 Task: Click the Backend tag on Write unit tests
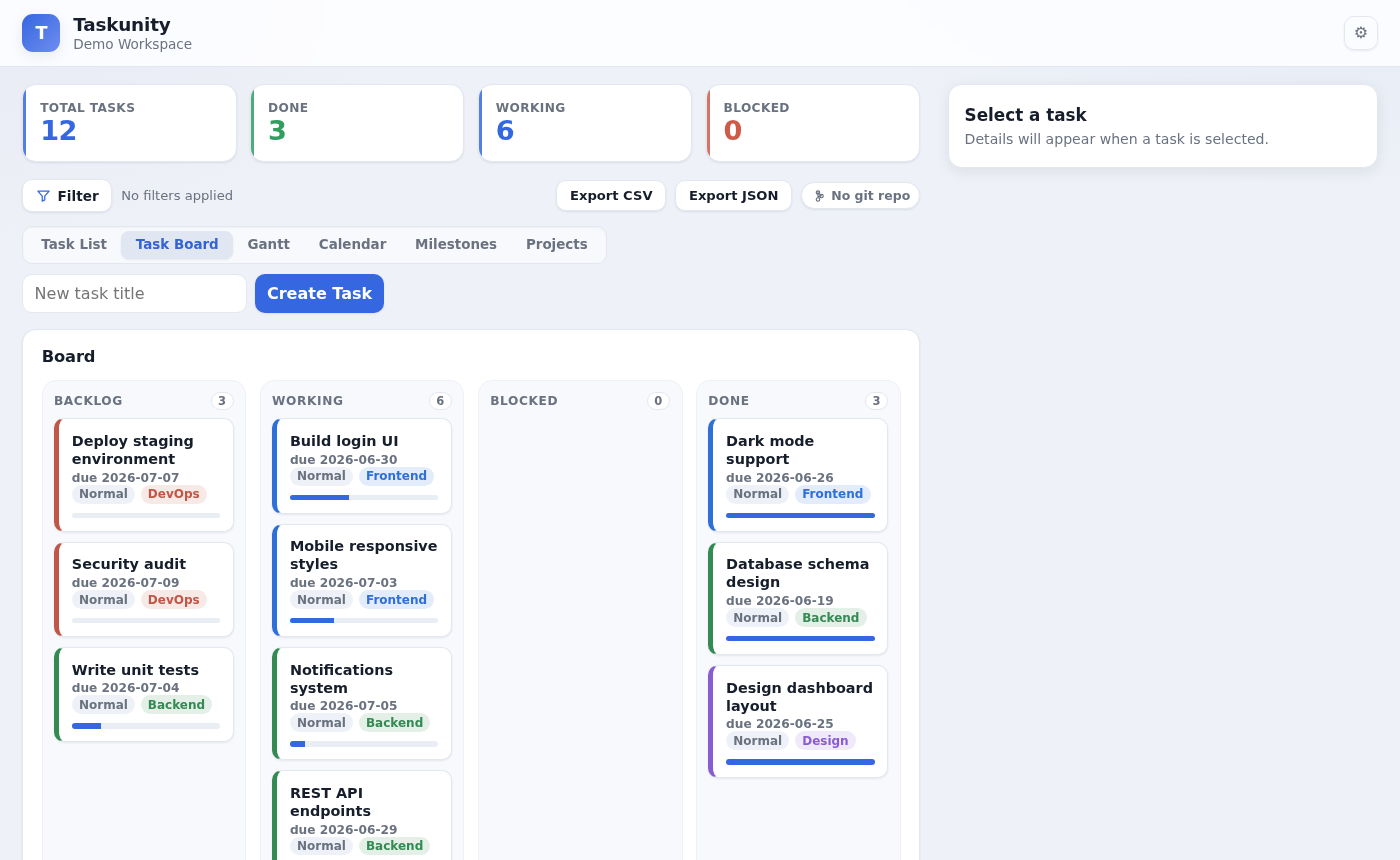(176, 705)
